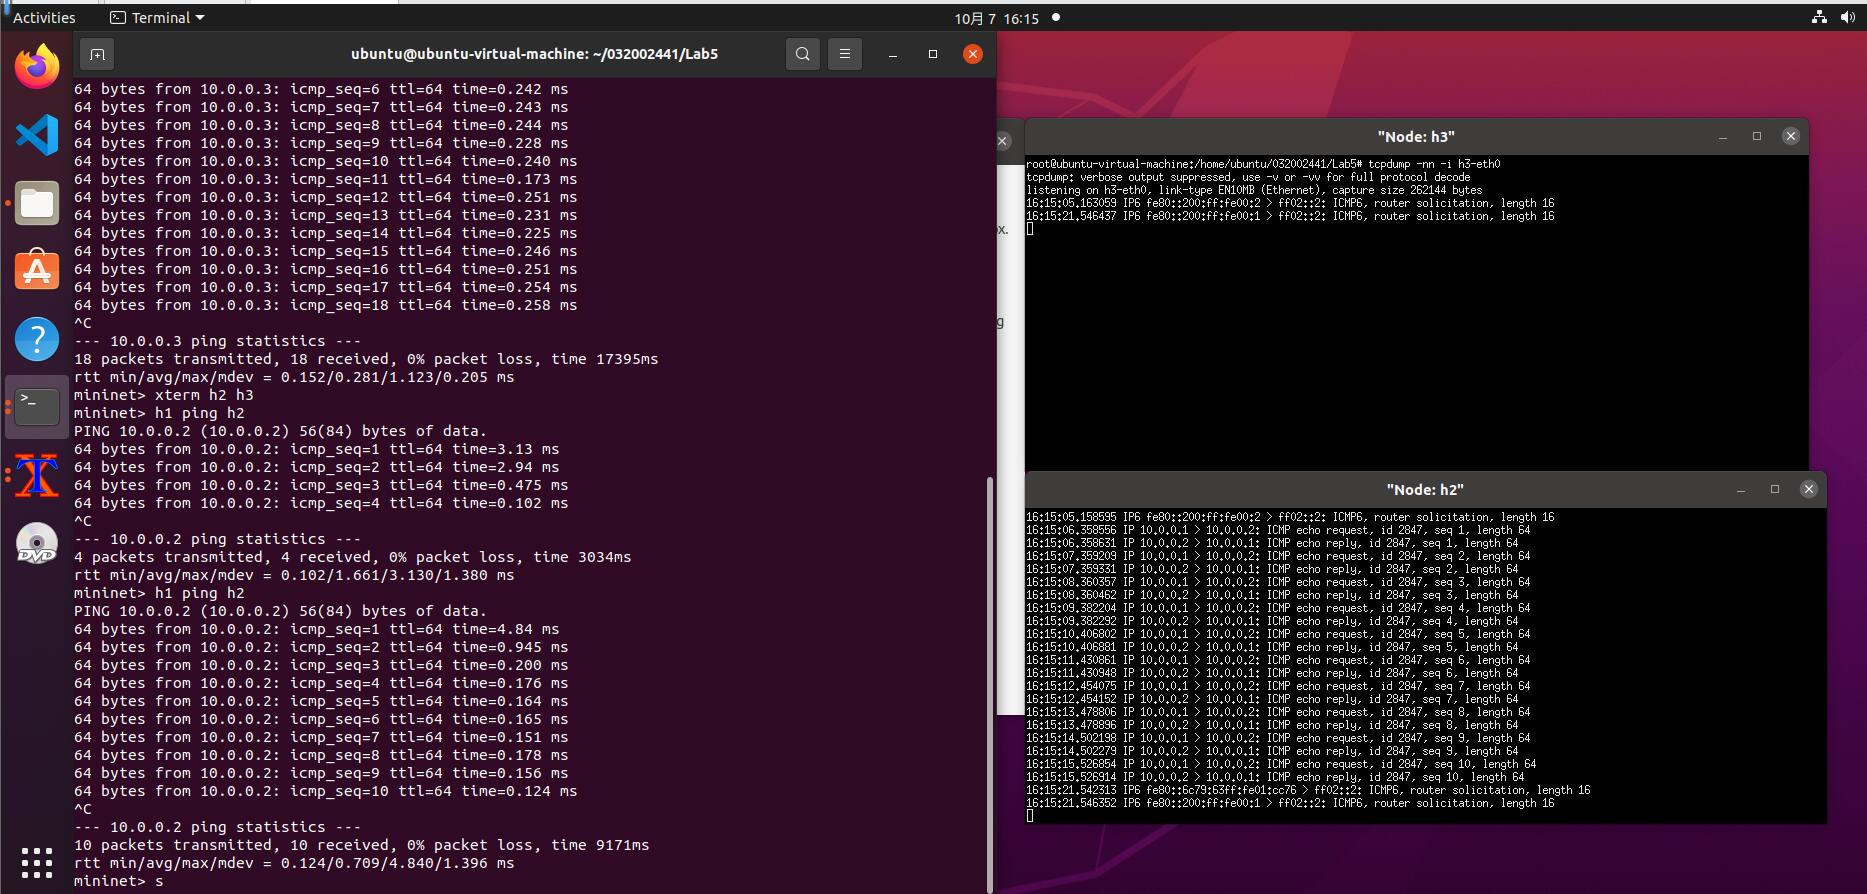Click the "Node: h2" title bar

click(1425, 489)
